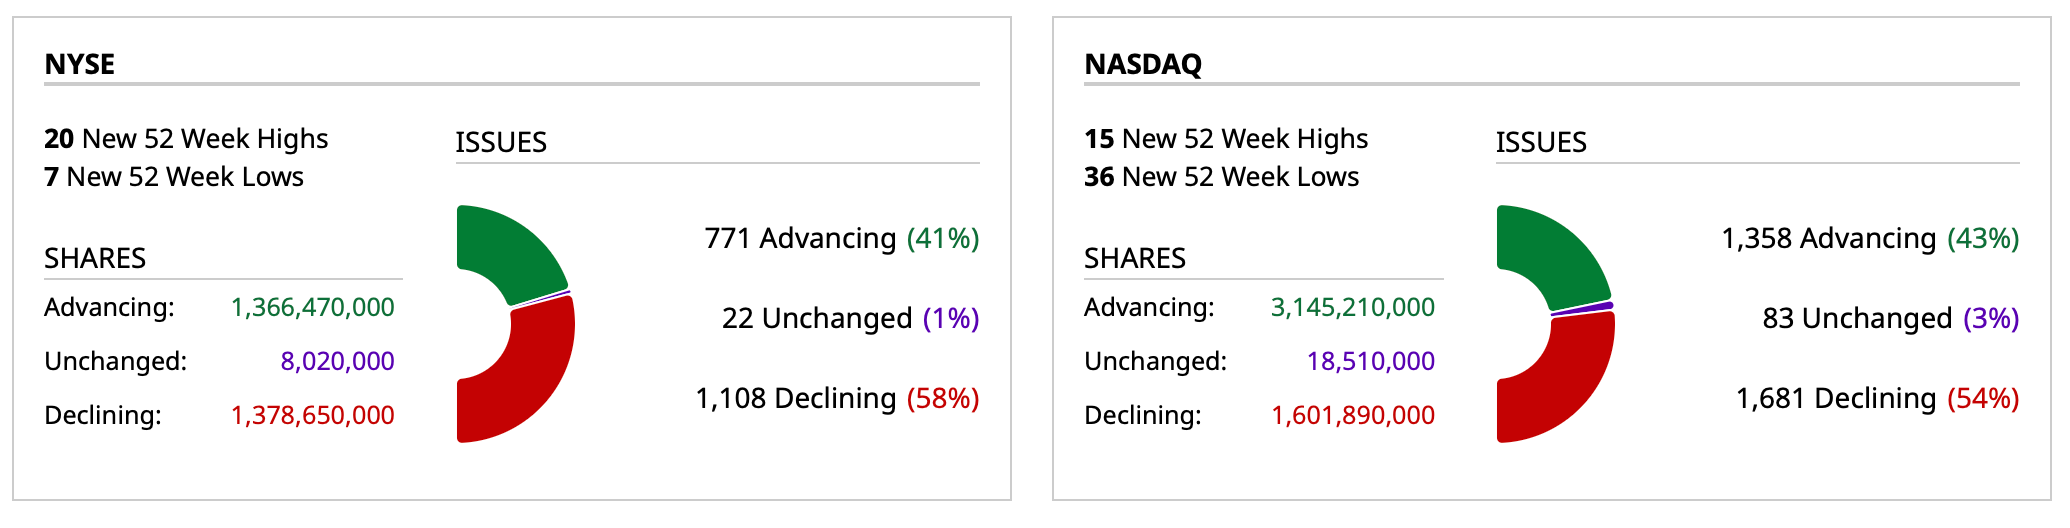This screenshot has height=528, width=2070.
Task: Select the NASDAQ panel heading
Action: pos(1143,64)
